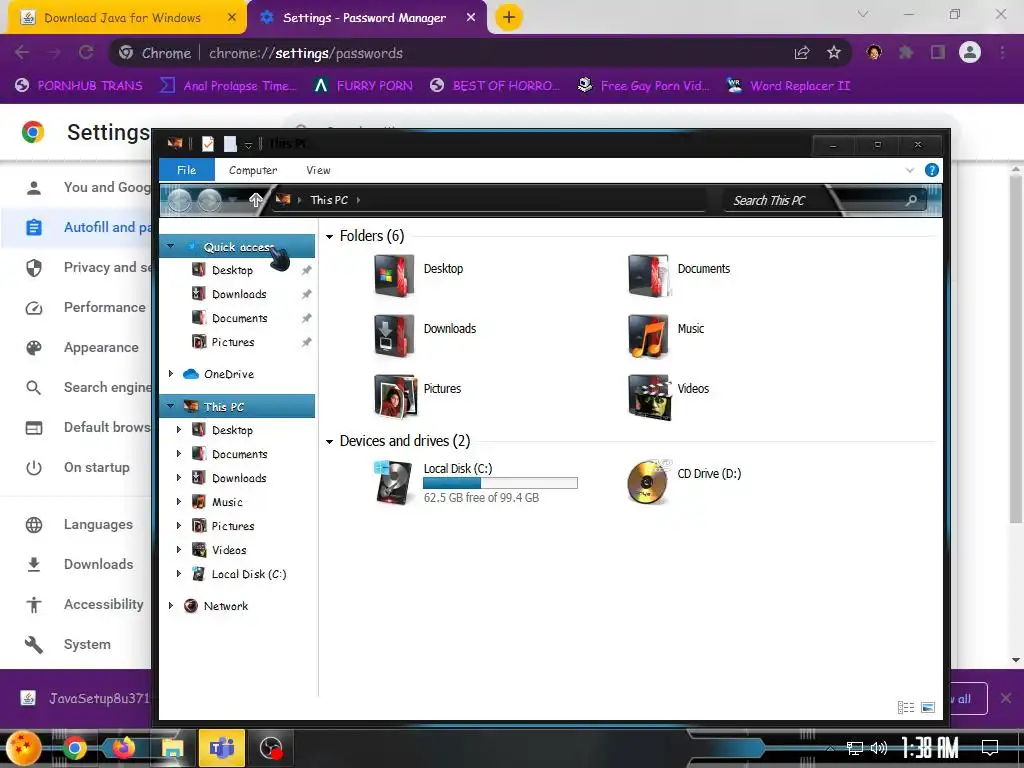
Task: Select the Local Disk (C:) drive icon
Action: (394, 482)
